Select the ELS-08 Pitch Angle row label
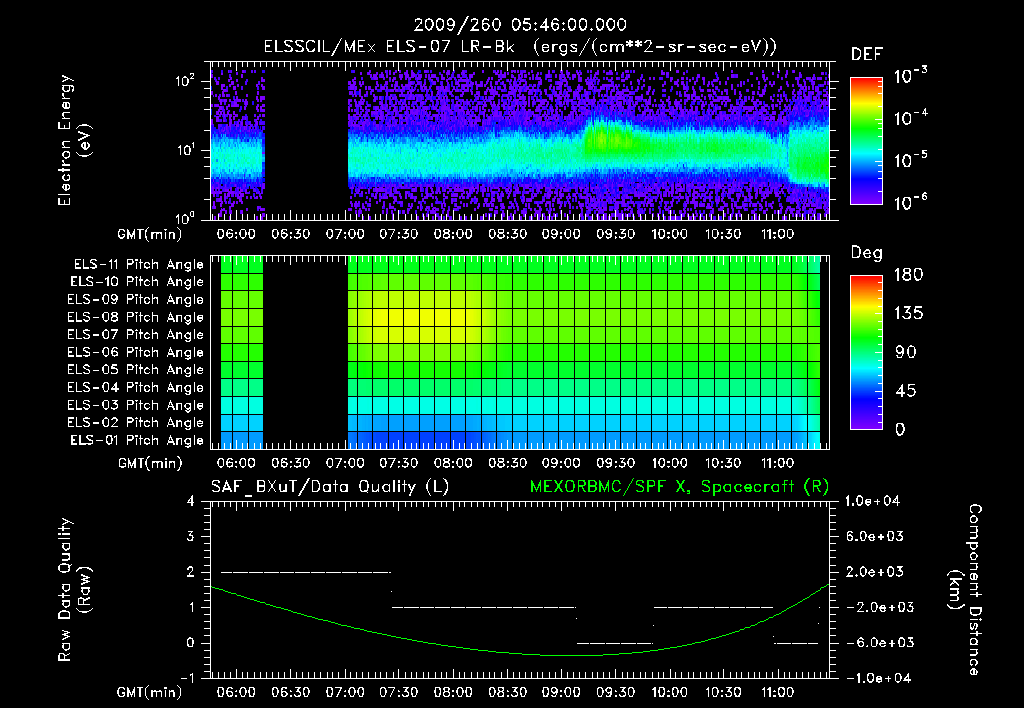 (x=136, y=317)
